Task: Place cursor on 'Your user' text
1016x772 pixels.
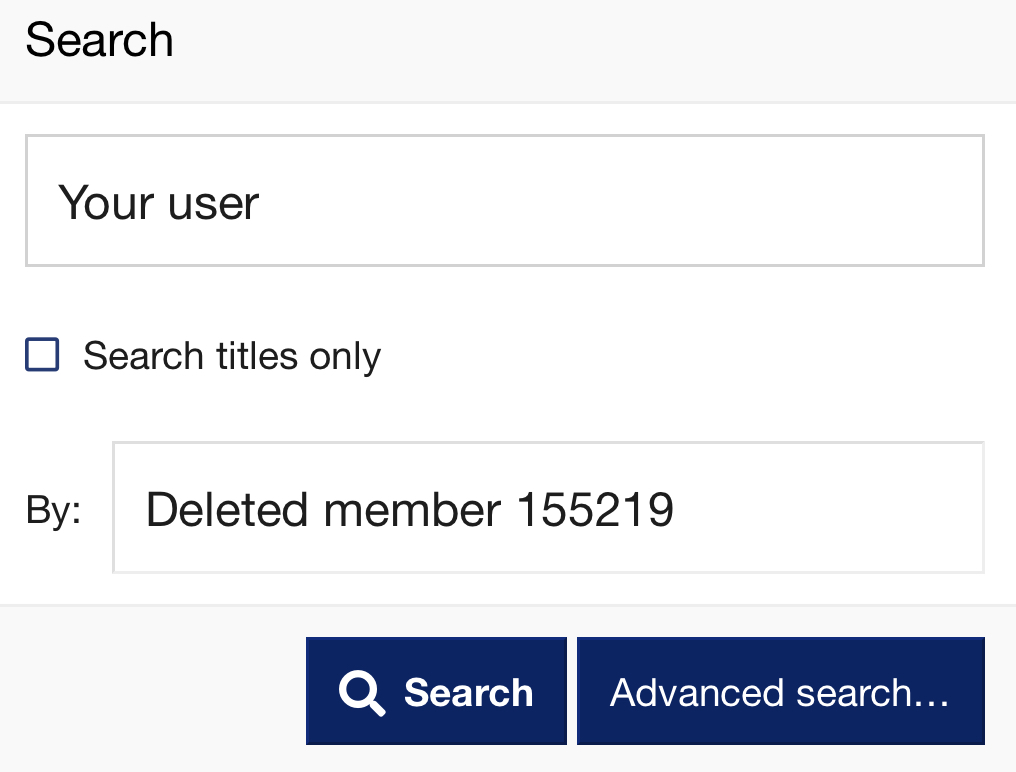Action: 159,203
